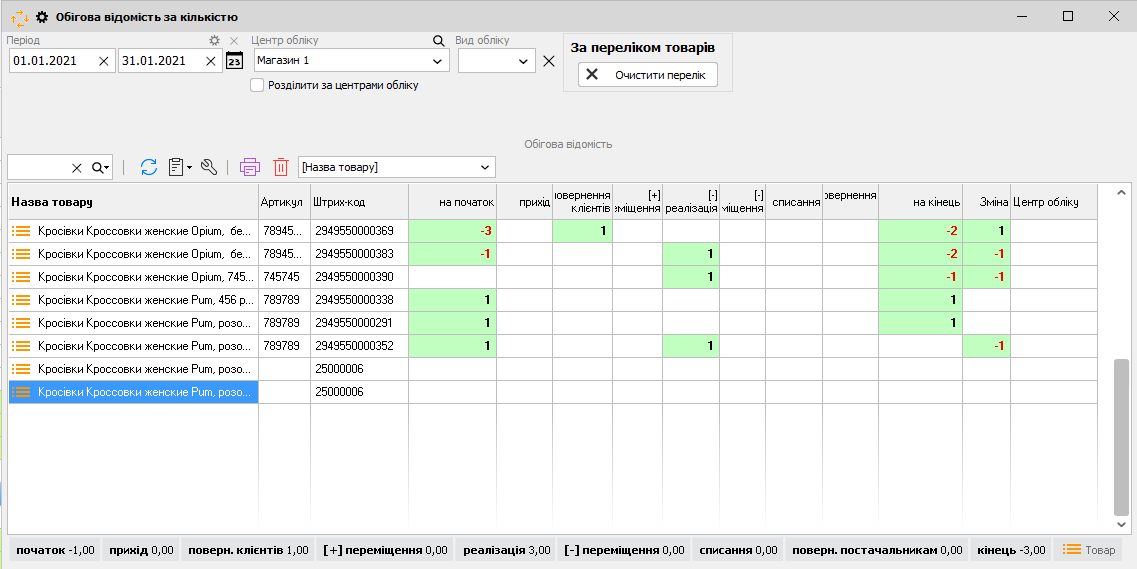Open the Вид обліку dropdown
Viewport: 1137px width, 569px height.
(524, 61)
